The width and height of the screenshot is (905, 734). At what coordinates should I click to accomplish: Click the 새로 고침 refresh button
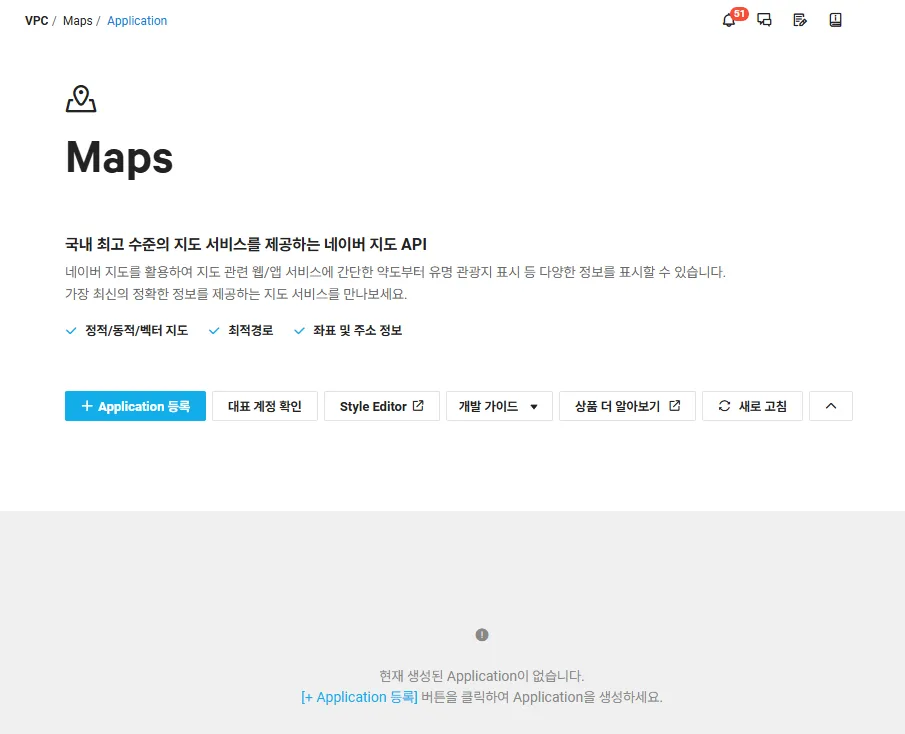tap(752, 406)
